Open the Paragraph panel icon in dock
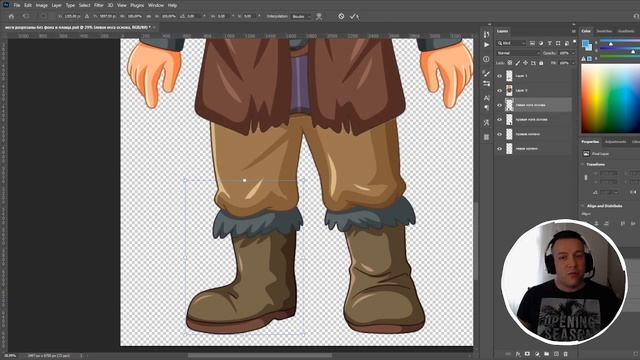Image resolution: width=640 pixels, height=360 pixels. point(486,107)
